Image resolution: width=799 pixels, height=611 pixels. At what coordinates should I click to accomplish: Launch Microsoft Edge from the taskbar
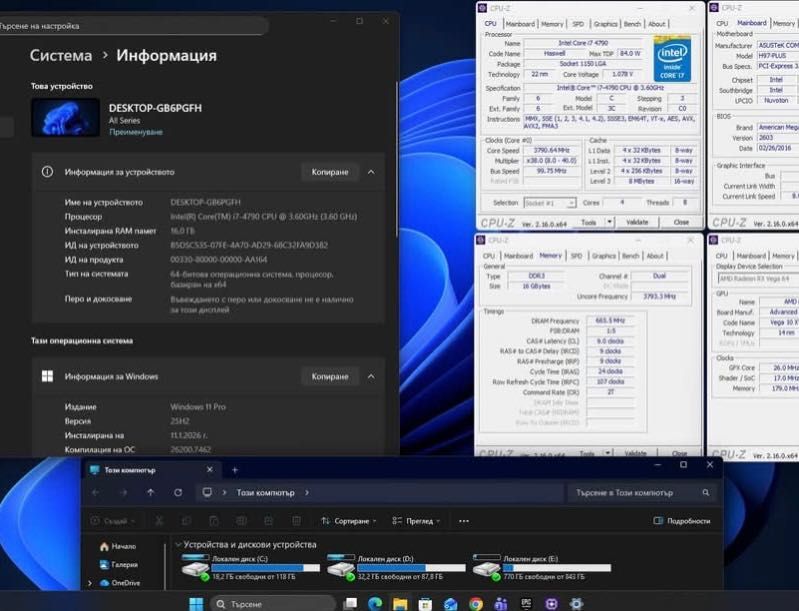coord(375,604)
